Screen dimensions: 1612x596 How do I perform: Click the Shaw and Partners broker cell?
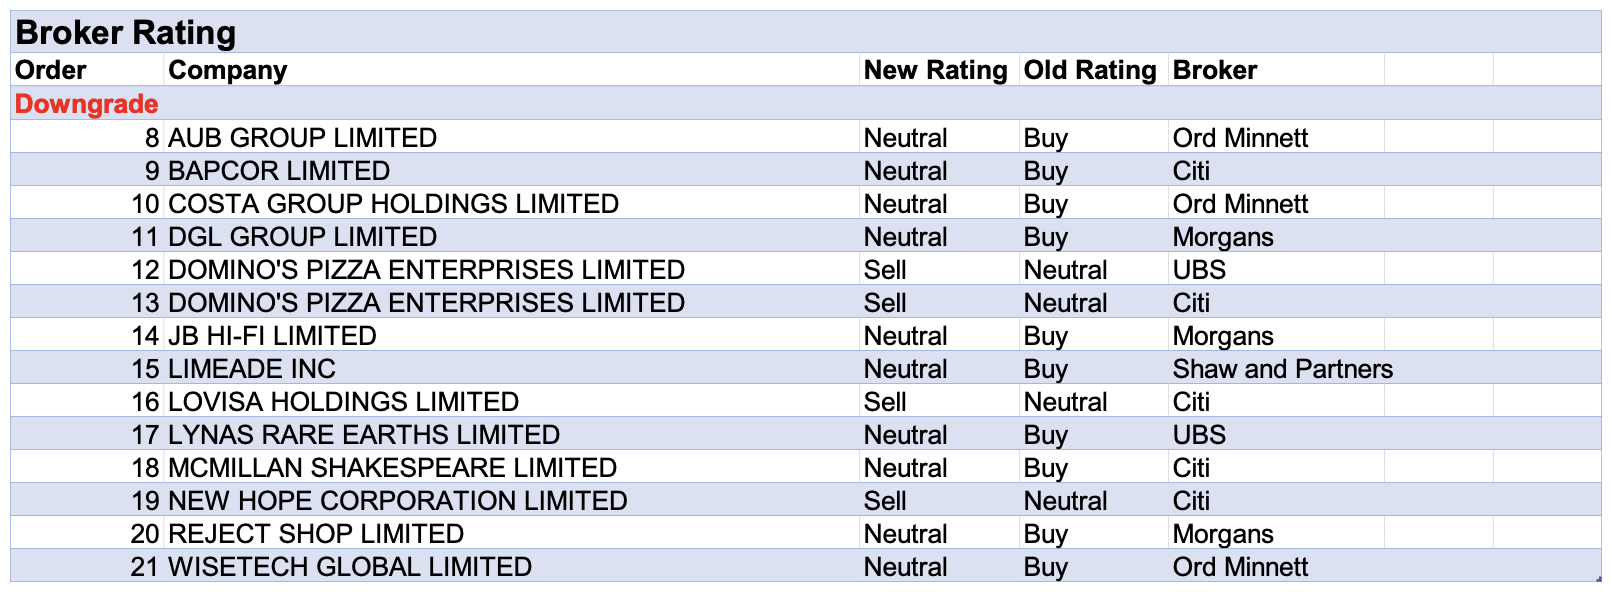(1282, 369)
